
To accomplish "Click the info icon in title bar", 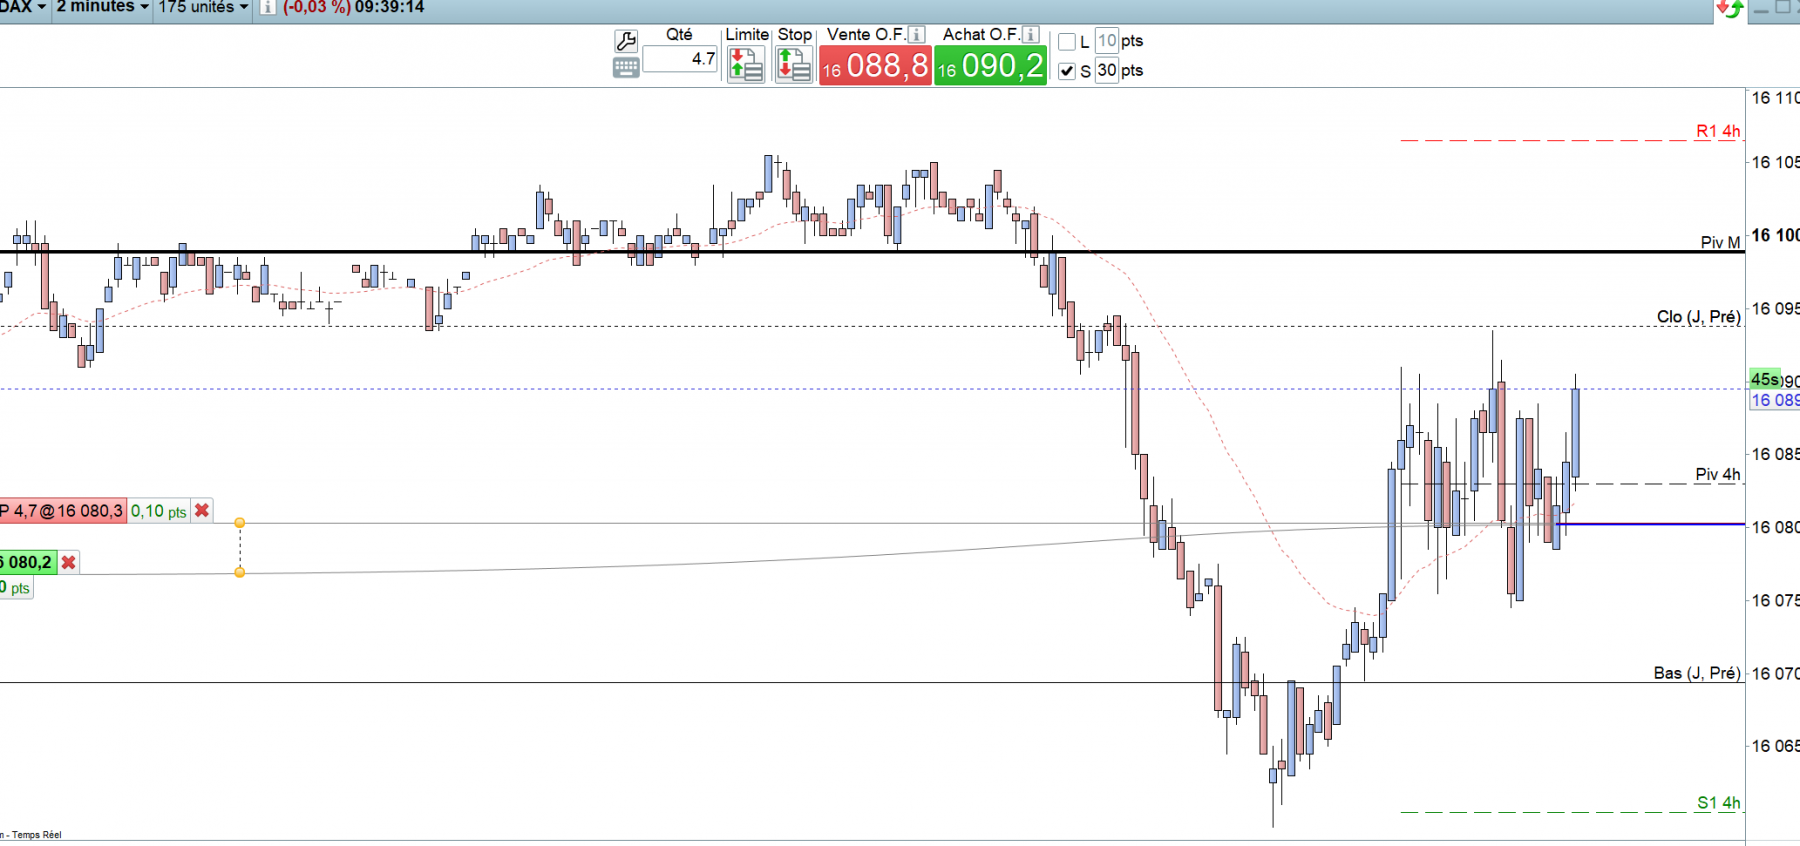I will pyautogui.click(x=268, y=7).
